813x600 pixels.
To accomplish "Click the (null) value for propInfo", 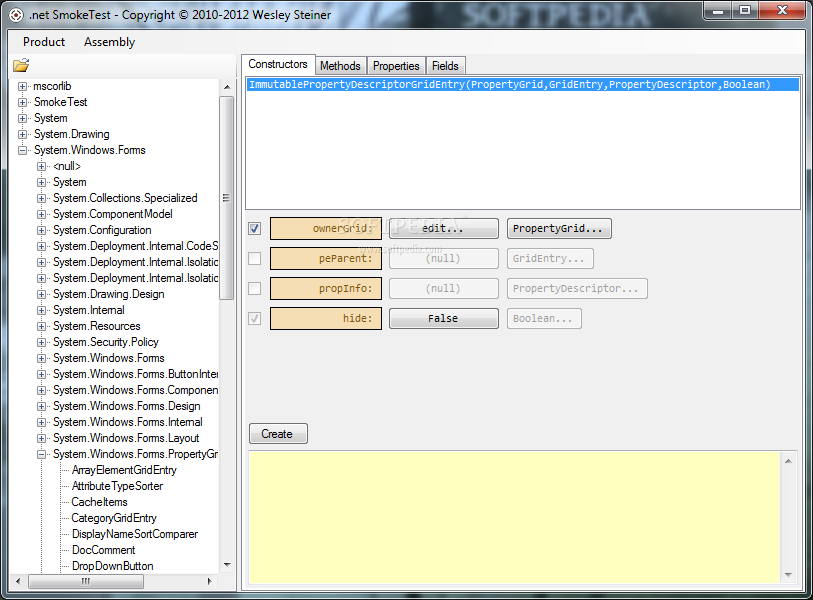I will coord(444,288).
